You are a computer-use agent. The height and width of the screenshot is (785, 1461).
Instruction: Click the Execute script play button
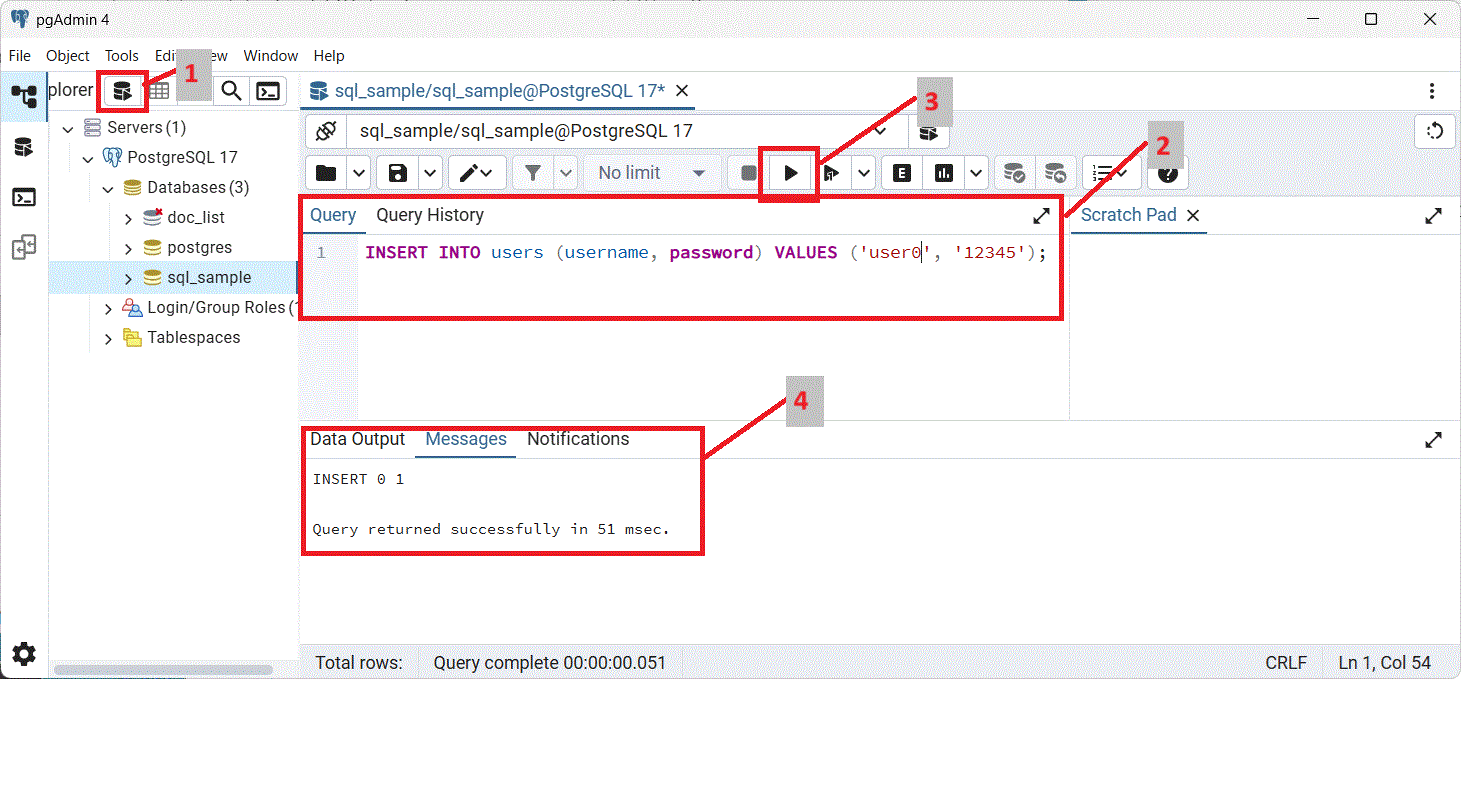790,173
